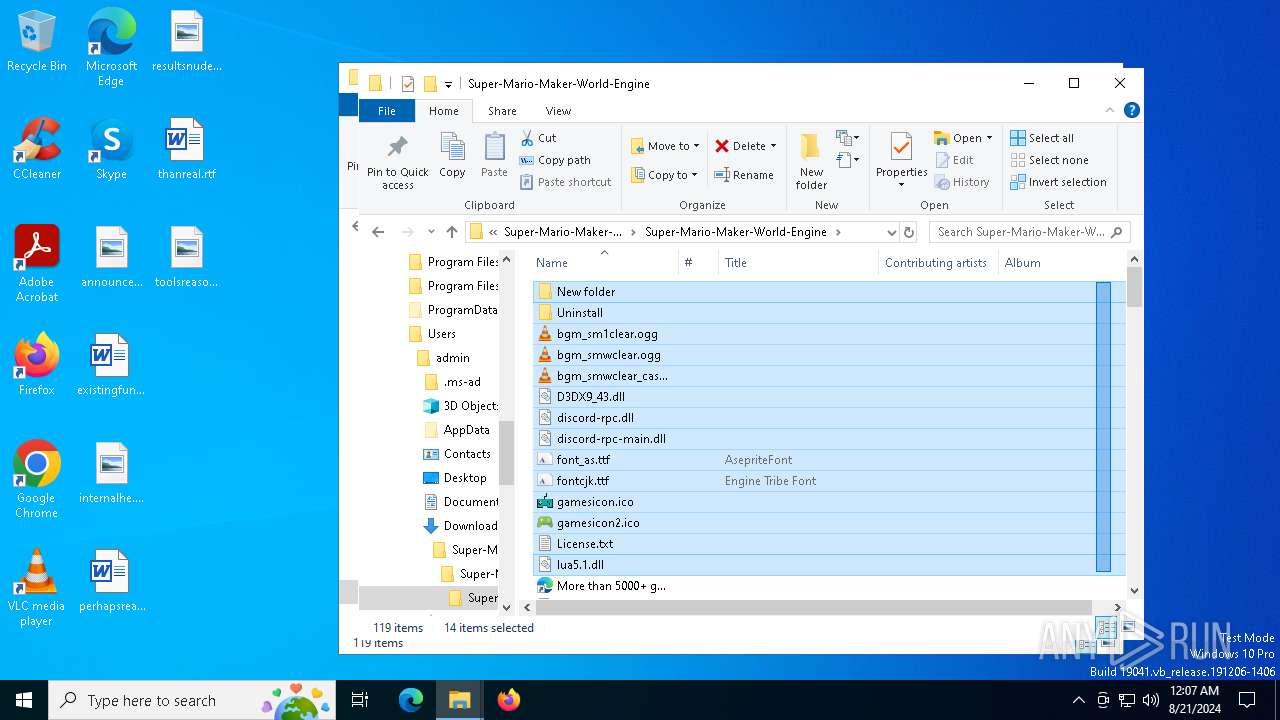Open VLC media player desktop shortcut
The image size is (1280, 720).
click(37, 588)
